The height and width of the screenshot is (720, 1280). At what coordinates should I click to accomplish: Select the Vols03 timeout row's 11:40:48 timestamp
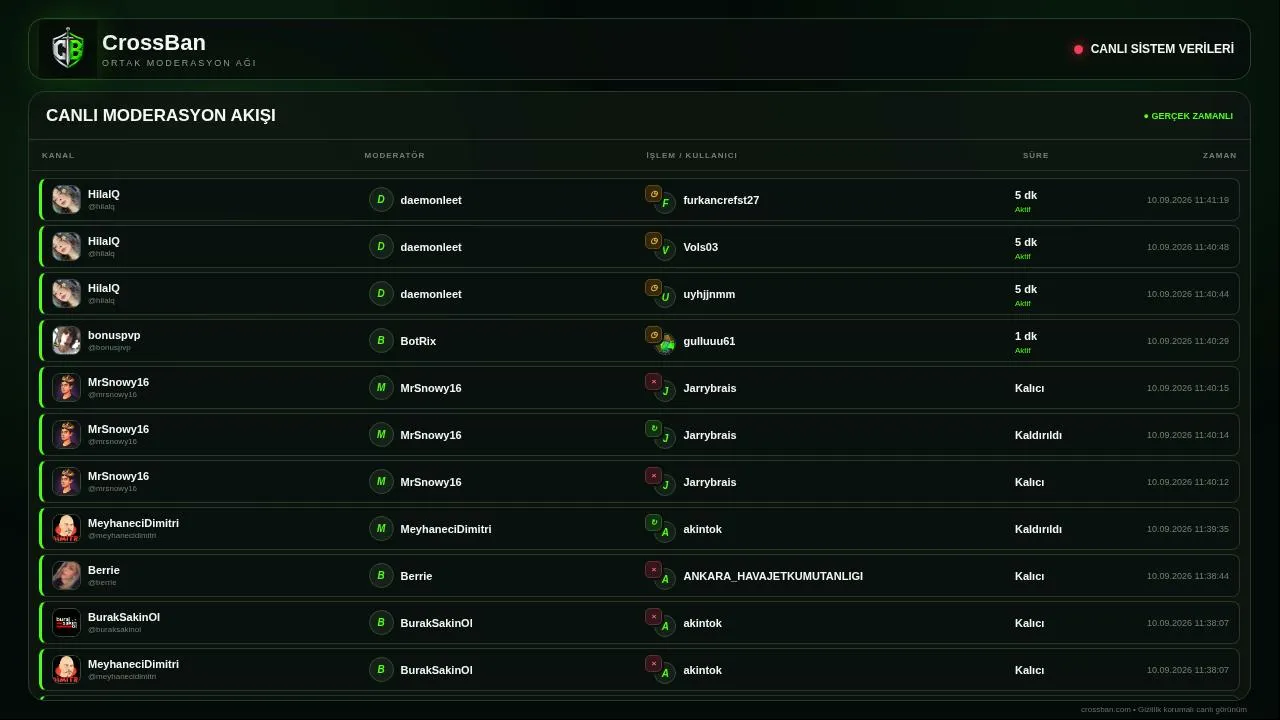pos(1188,247)
